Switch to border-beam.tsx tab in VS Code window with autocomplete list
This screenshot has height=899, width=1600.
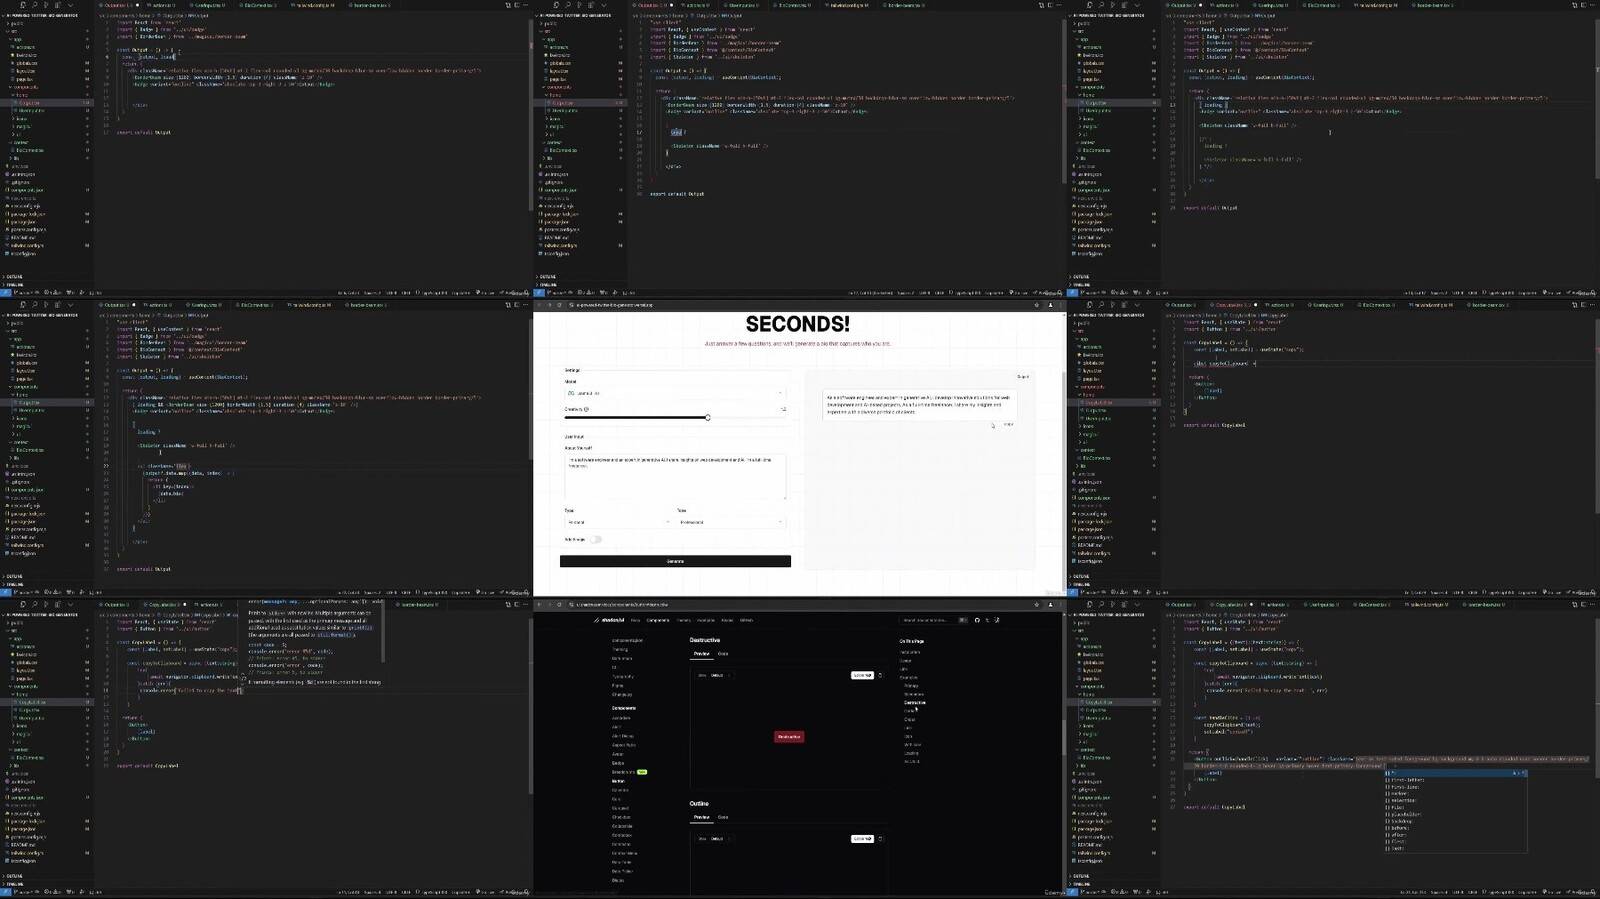click(x=1483, y=605)
